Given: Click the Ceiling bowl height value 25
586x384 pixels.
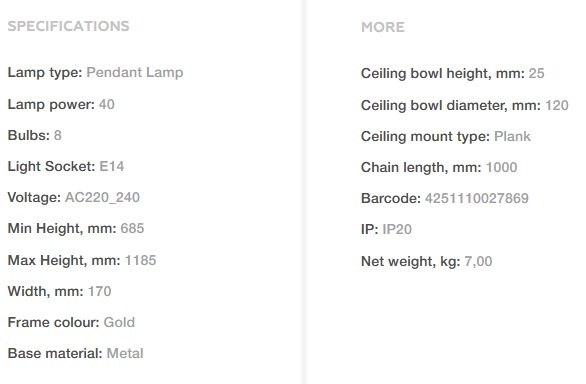Looking at the screenshot, I should (536, 73).
